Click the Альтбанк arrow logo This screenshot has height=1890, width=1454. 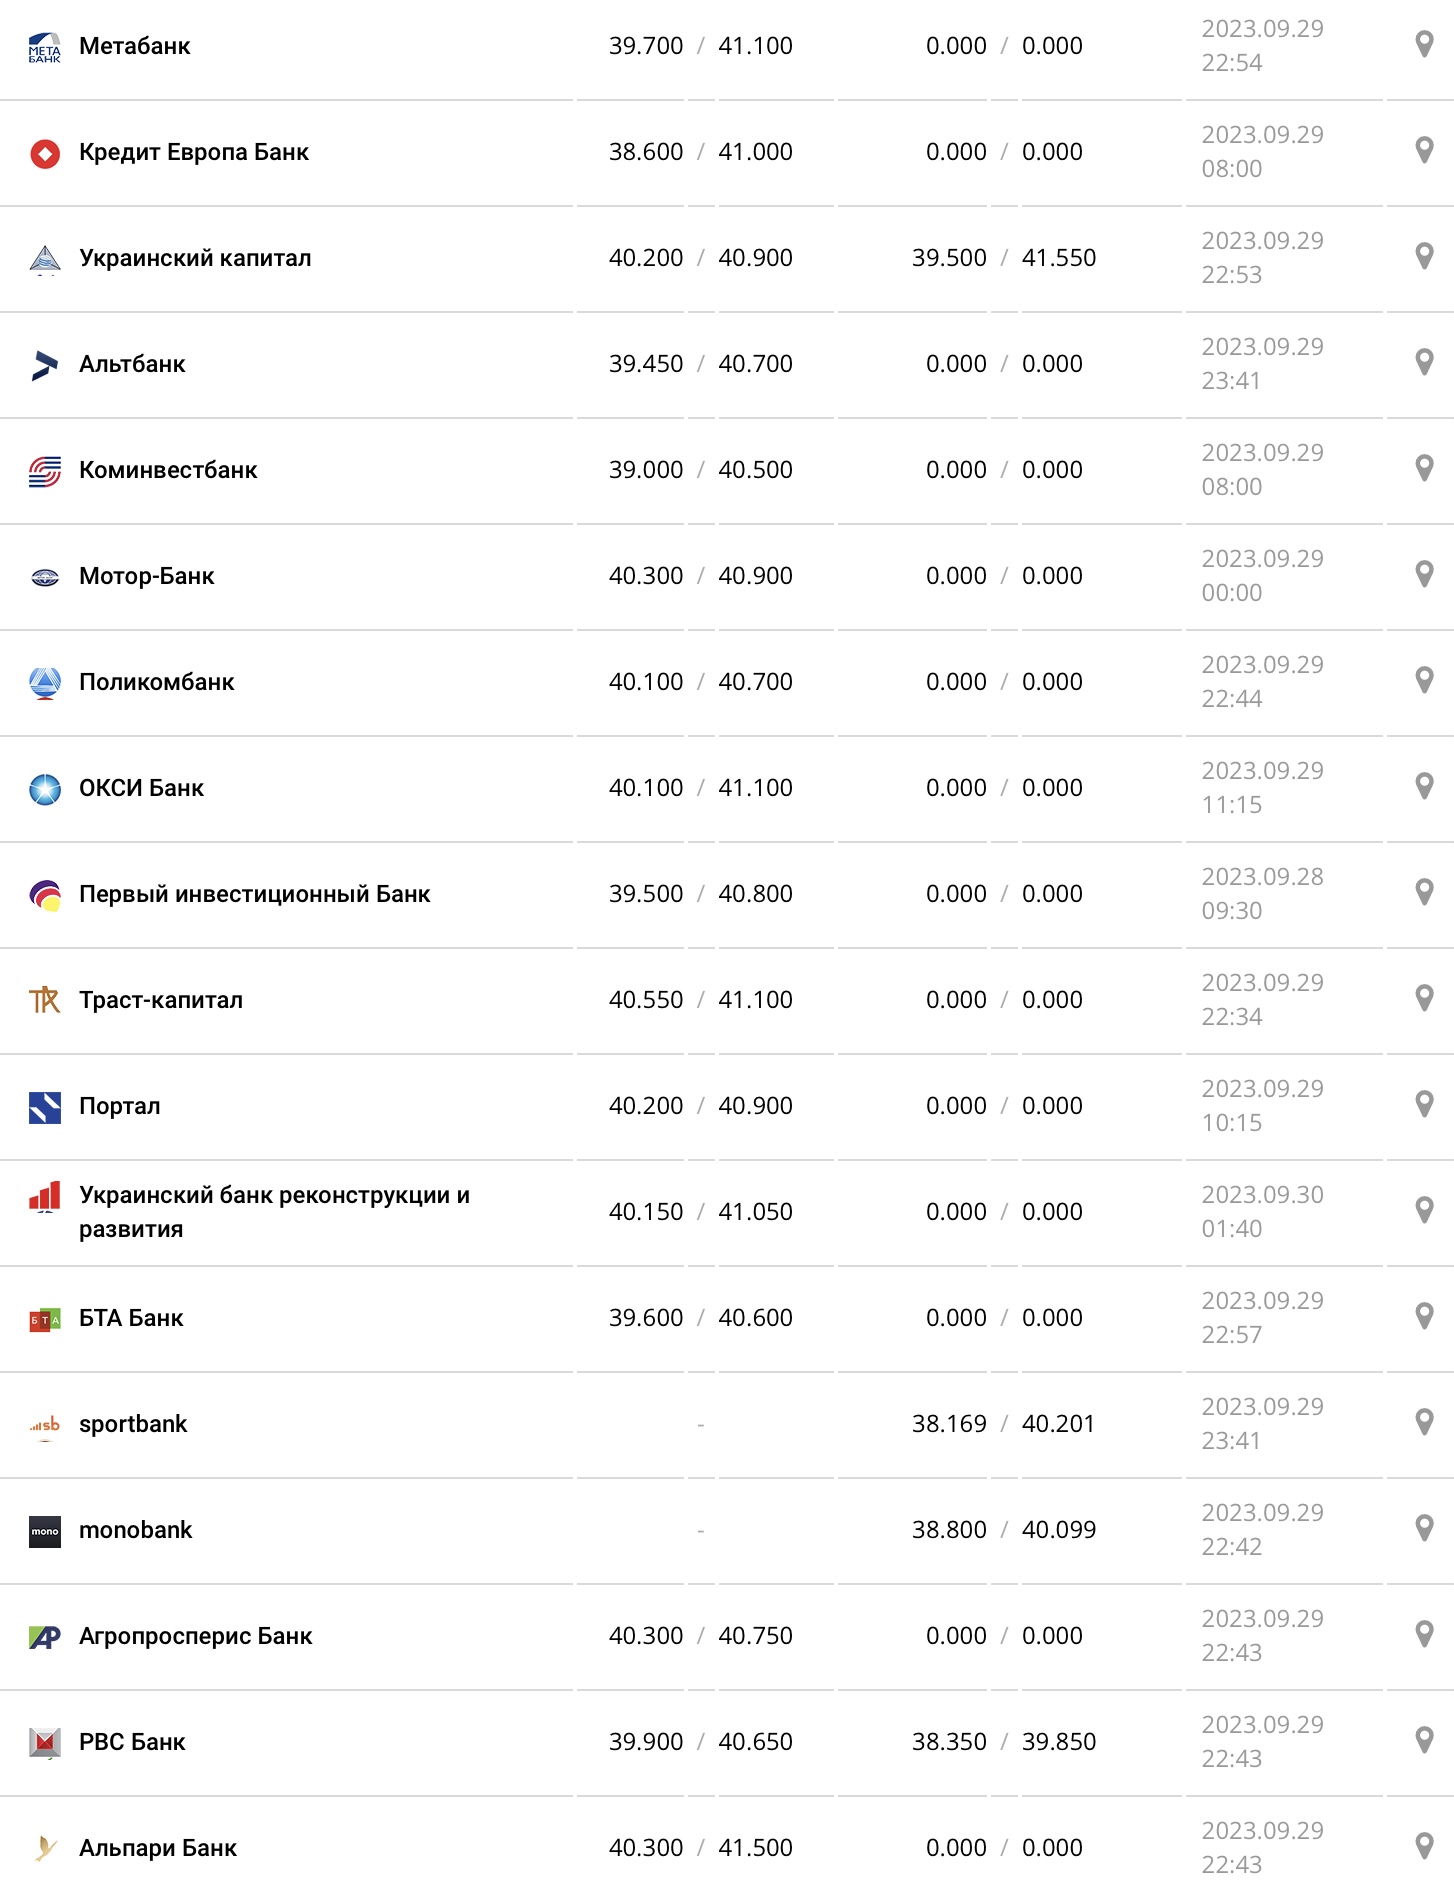pyautogui.click(x=44, y=363)
